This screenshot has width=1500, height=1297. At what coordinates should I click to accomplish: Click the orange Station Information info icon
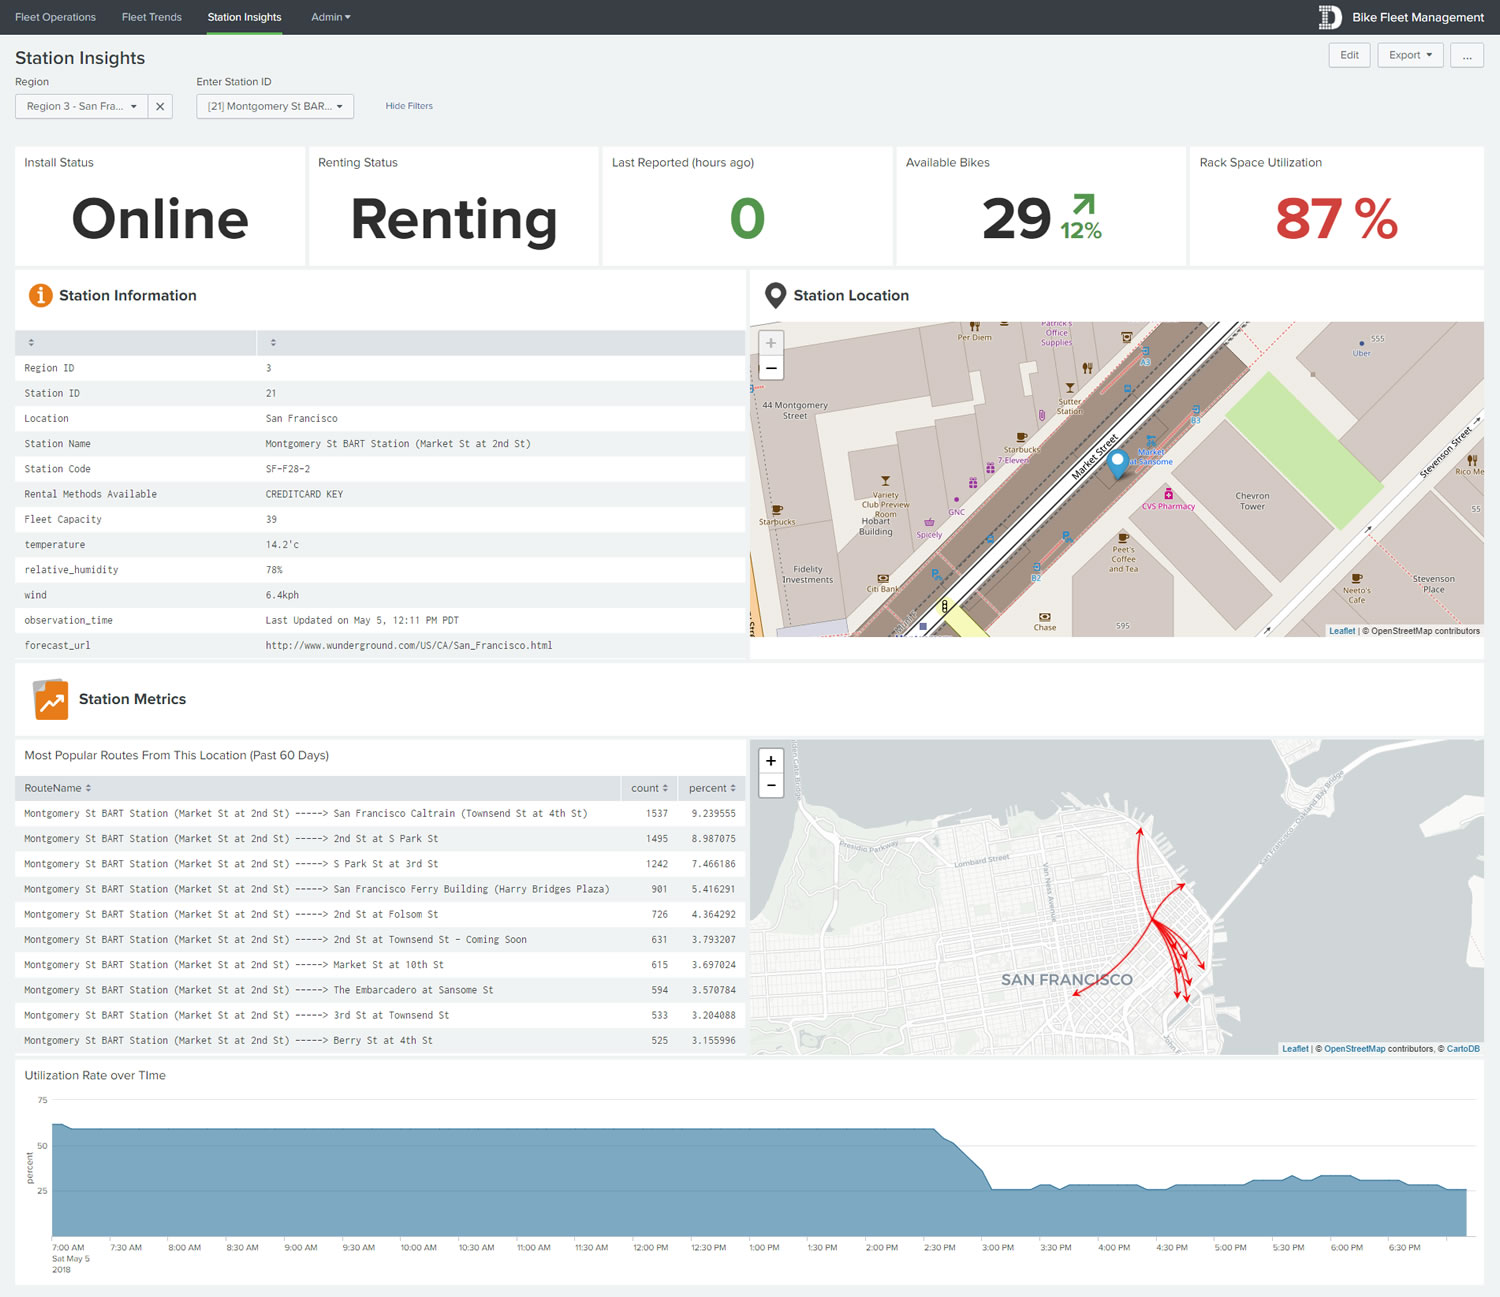pyautogui.click(x=40, y=295)
